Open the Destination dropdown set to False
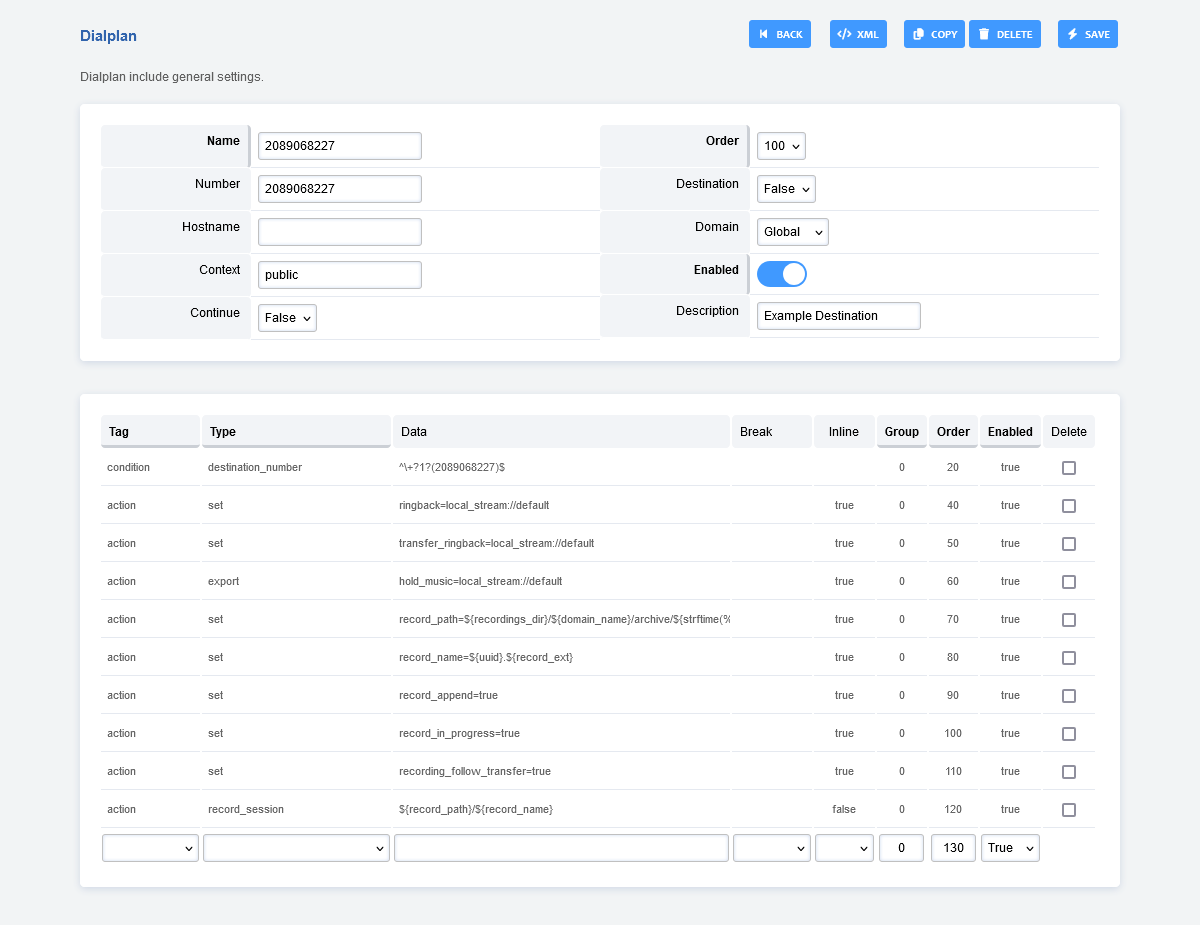The height and width of the screenshot is (925, 1200). [x=785, y=189]
